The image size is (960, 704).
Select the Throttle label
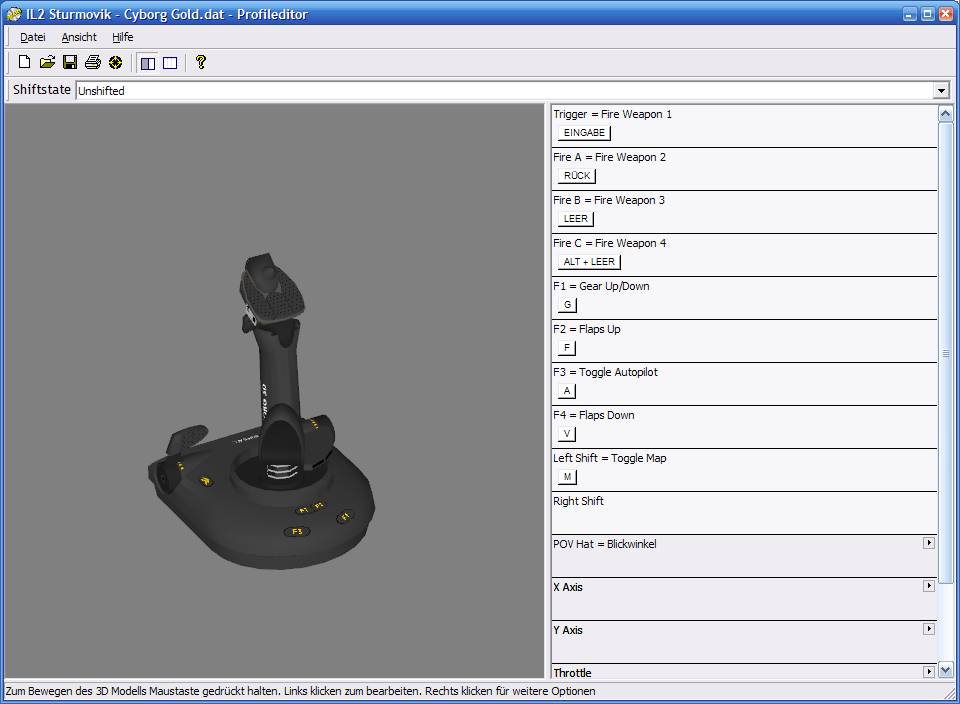tap(572, 673)
